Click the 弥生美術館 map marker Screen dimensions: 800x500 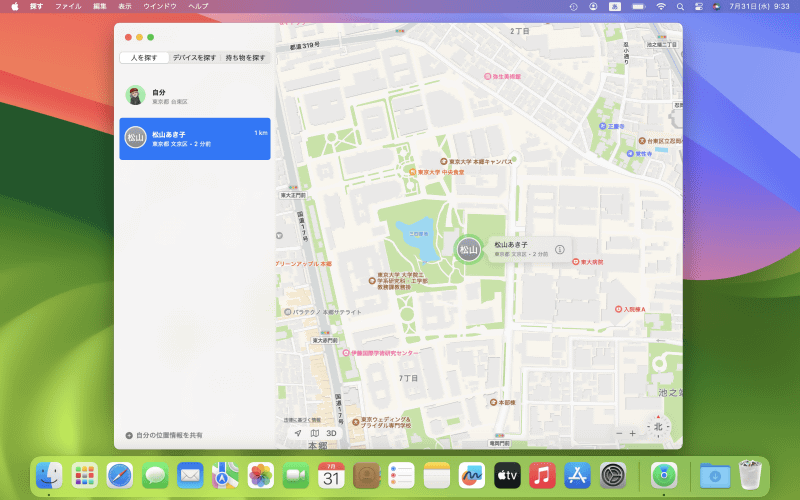488,77
